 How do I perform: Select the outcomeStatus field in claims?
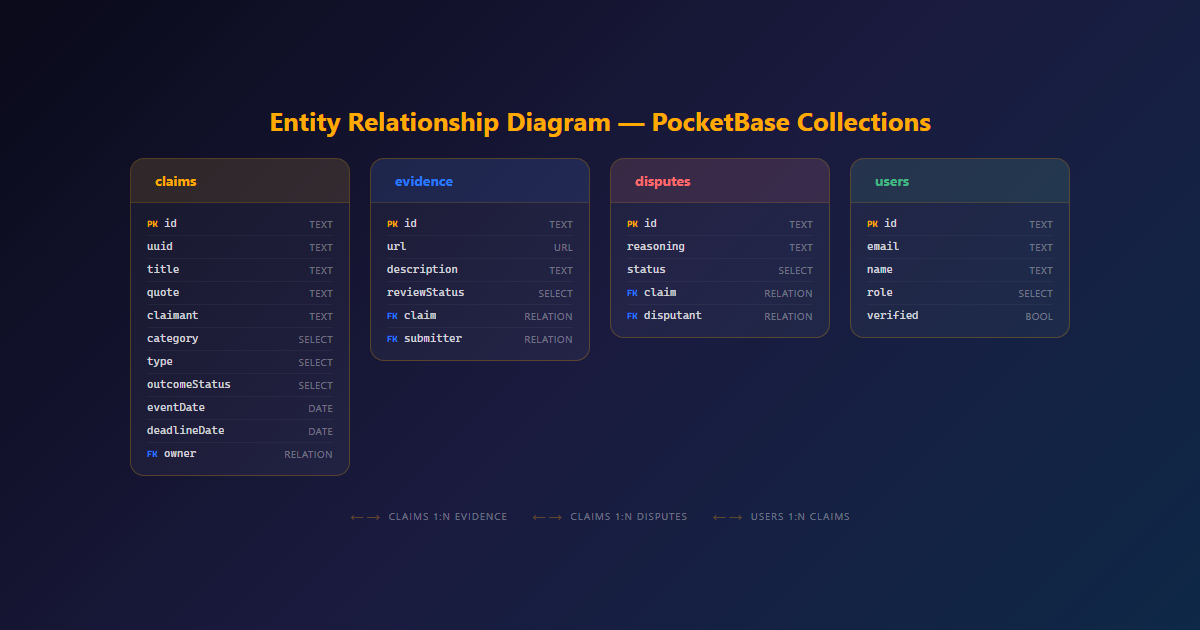(240, 385)
